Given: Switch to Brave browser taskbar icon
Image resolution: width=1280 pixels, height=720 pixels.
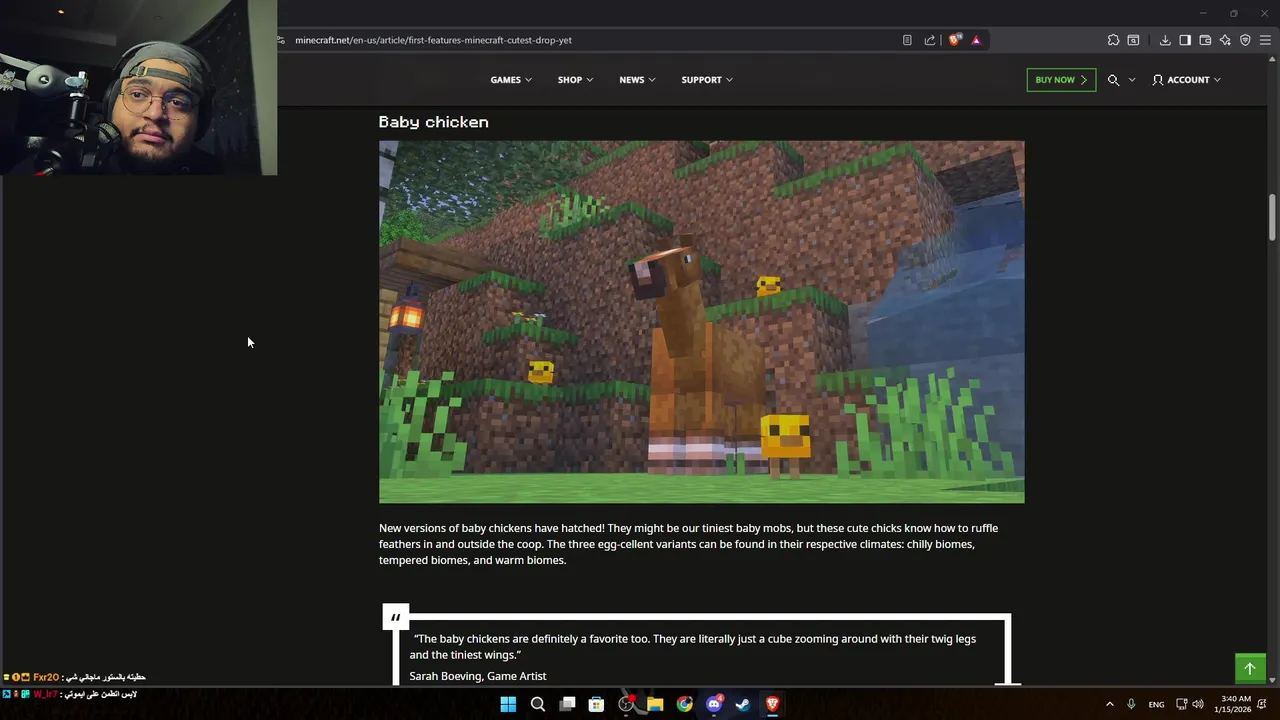Looking at the screenshot, I should coord(772,704).
